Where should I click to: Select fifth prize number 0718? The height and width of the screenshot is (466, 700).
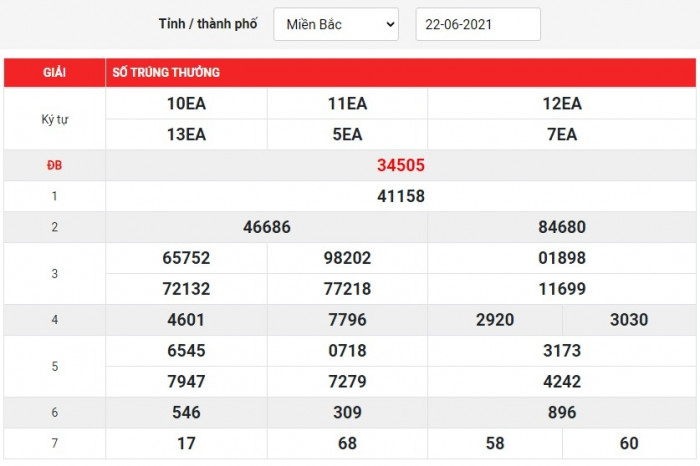pos(347,351)
